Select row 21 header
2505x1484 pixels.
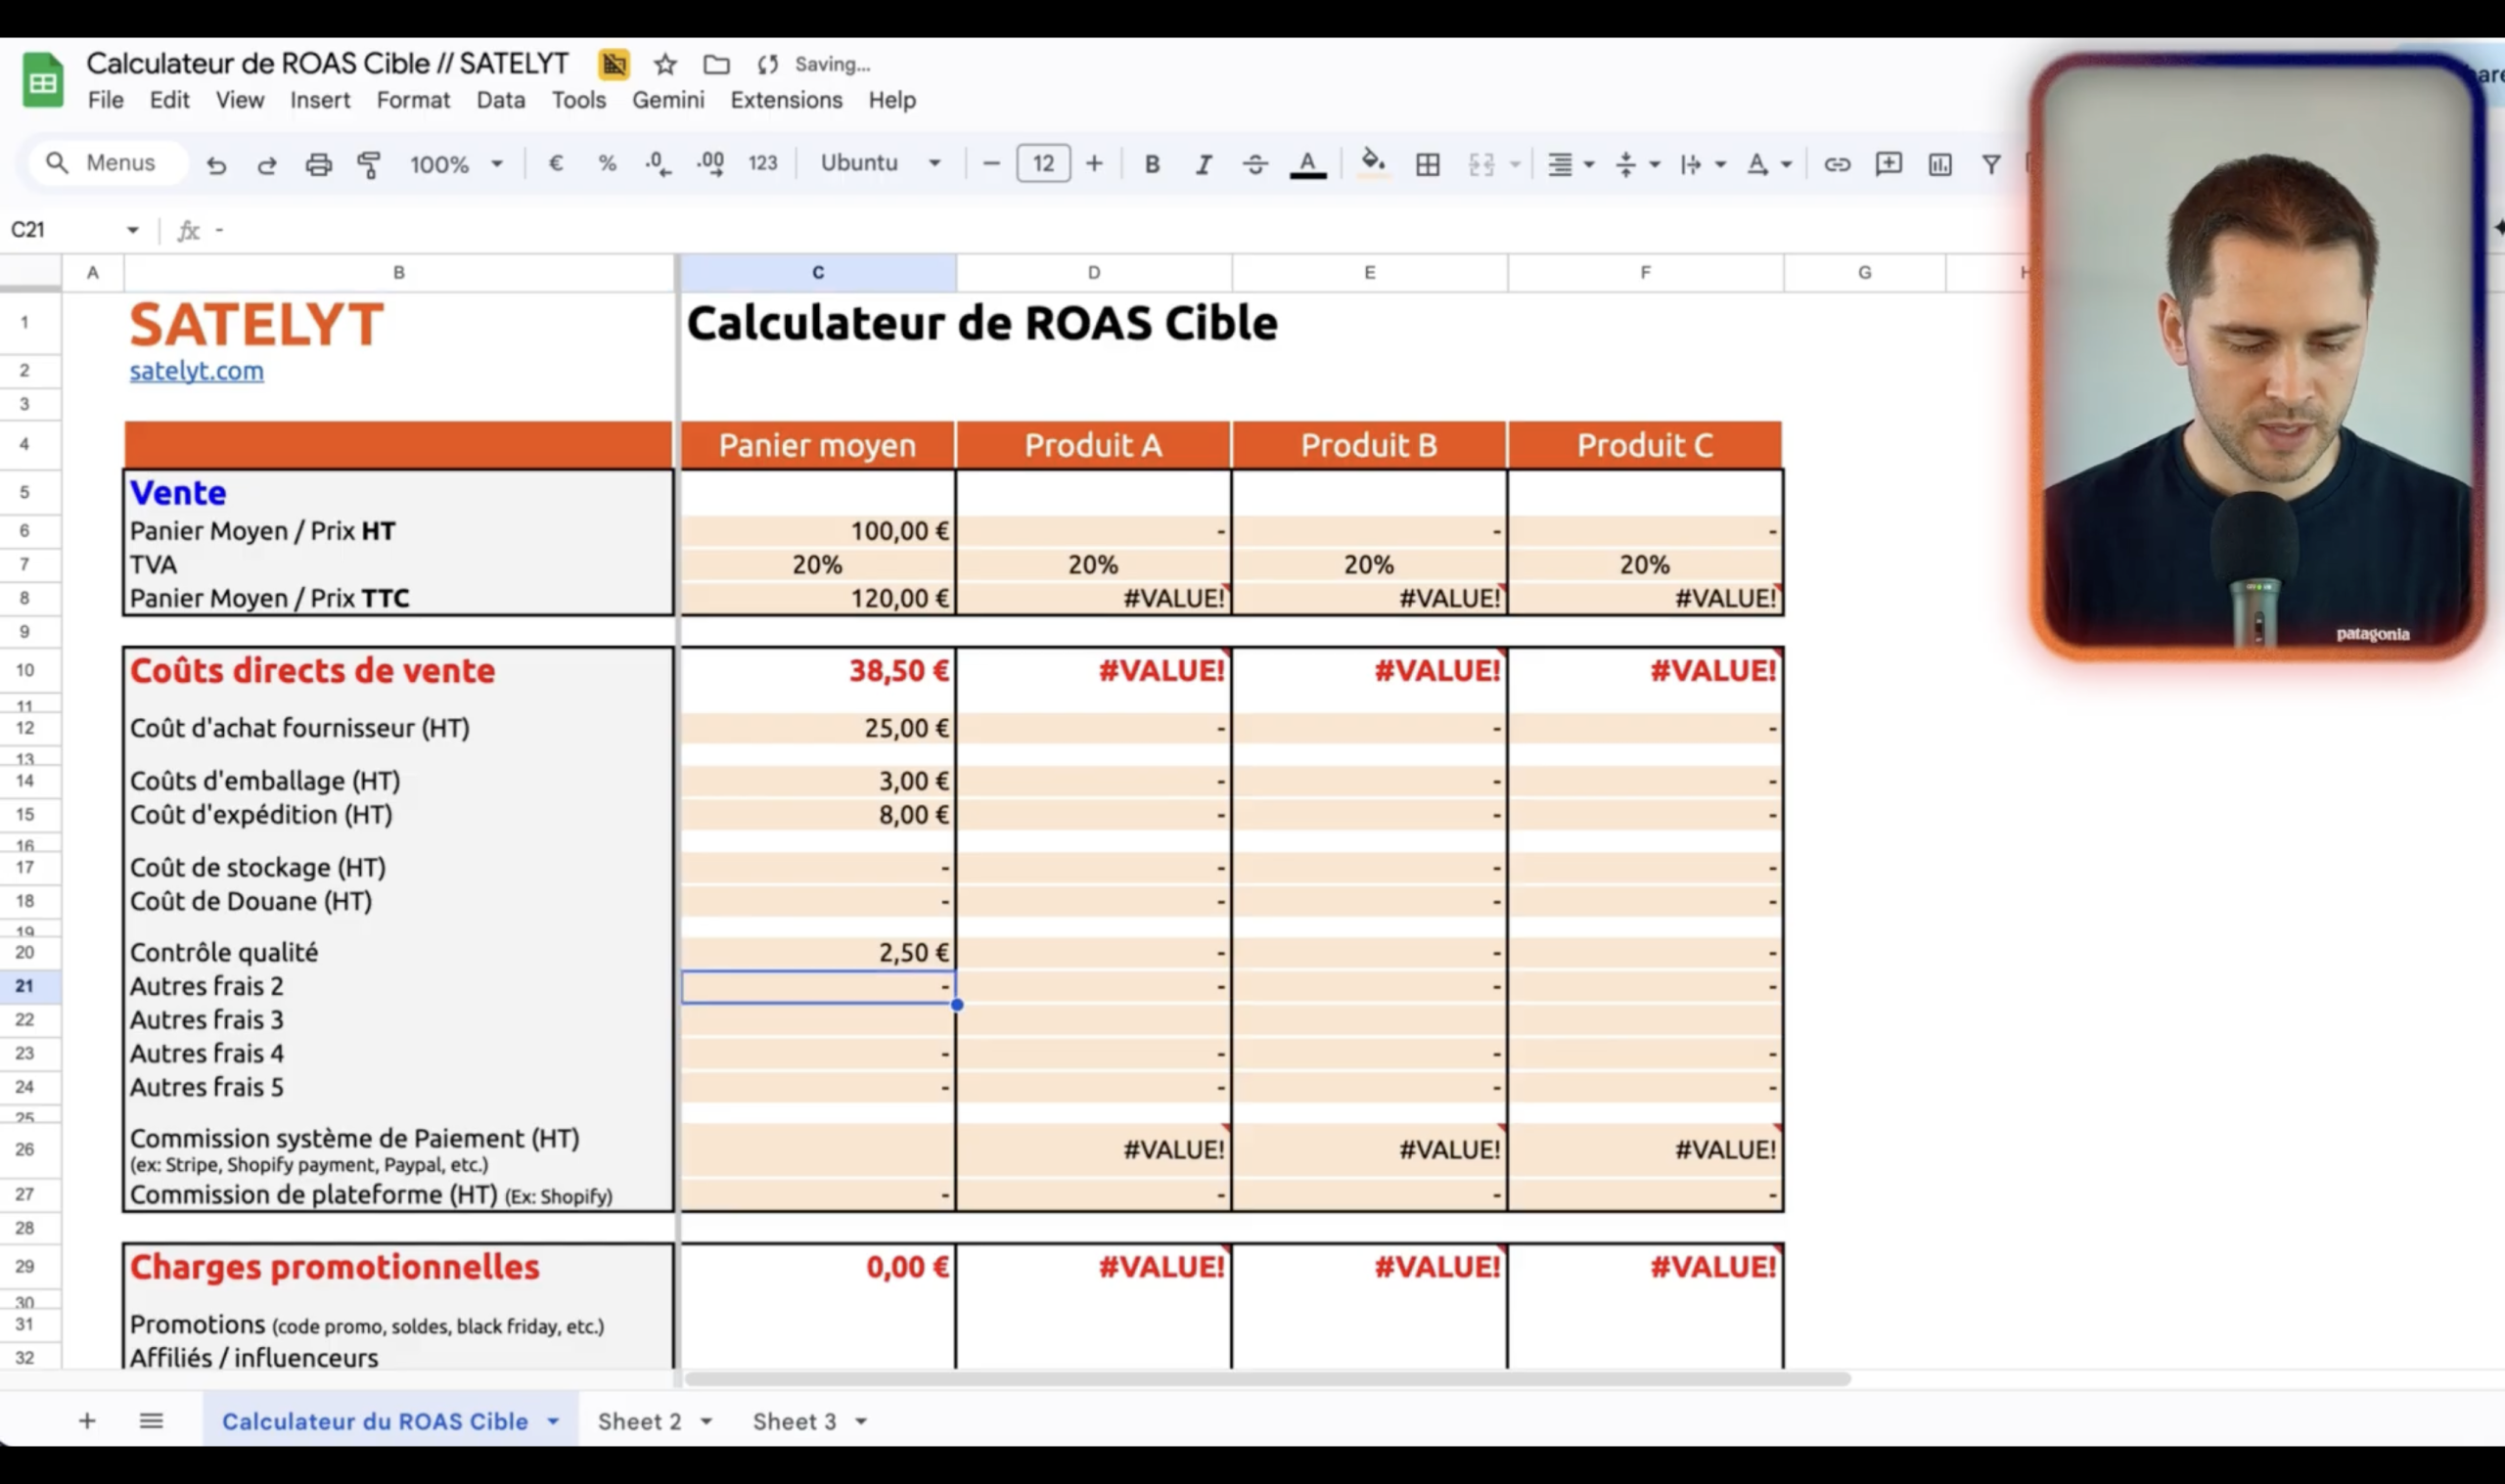[x=24, y=986]
